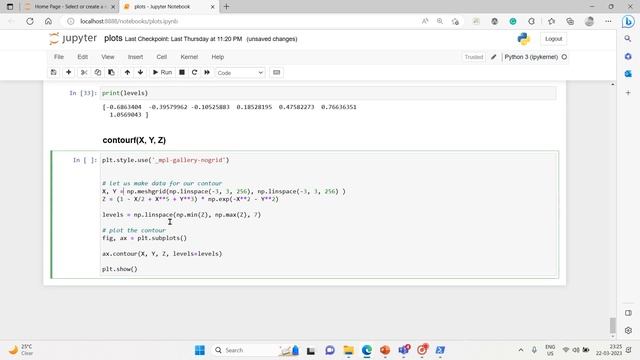The width and height of the screenshot is (640, 360).
Task: Open Microsoft Edge from taskbar
Action: pos(367,350)
